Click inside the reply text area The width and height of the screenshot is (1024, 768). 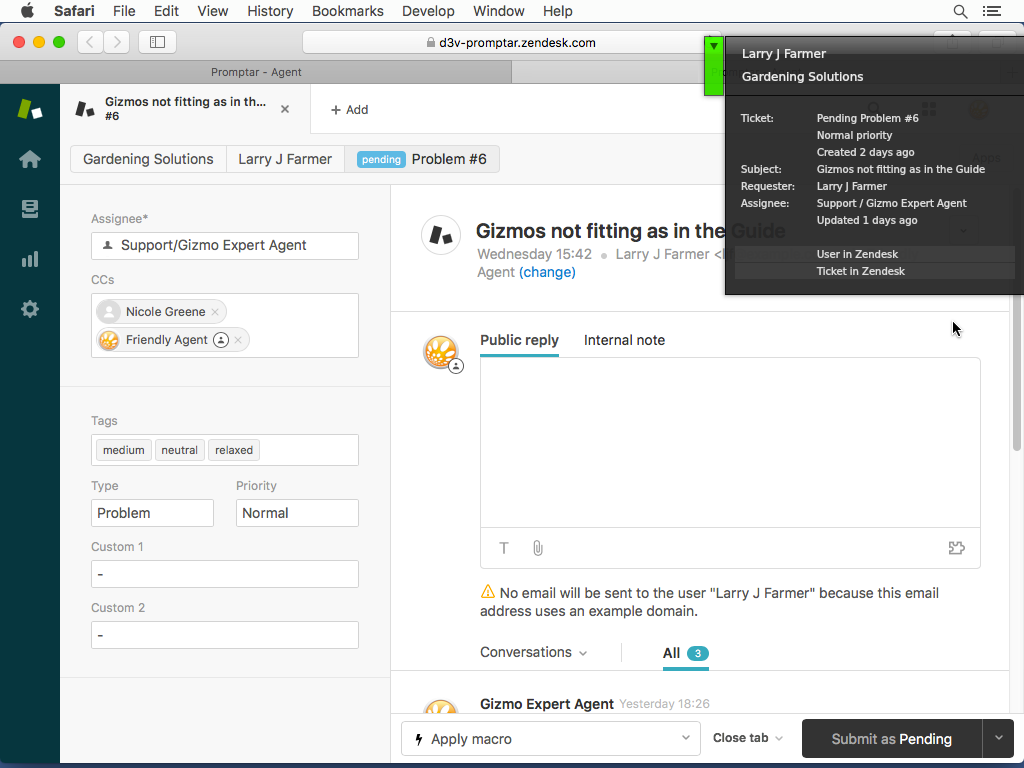730,442
